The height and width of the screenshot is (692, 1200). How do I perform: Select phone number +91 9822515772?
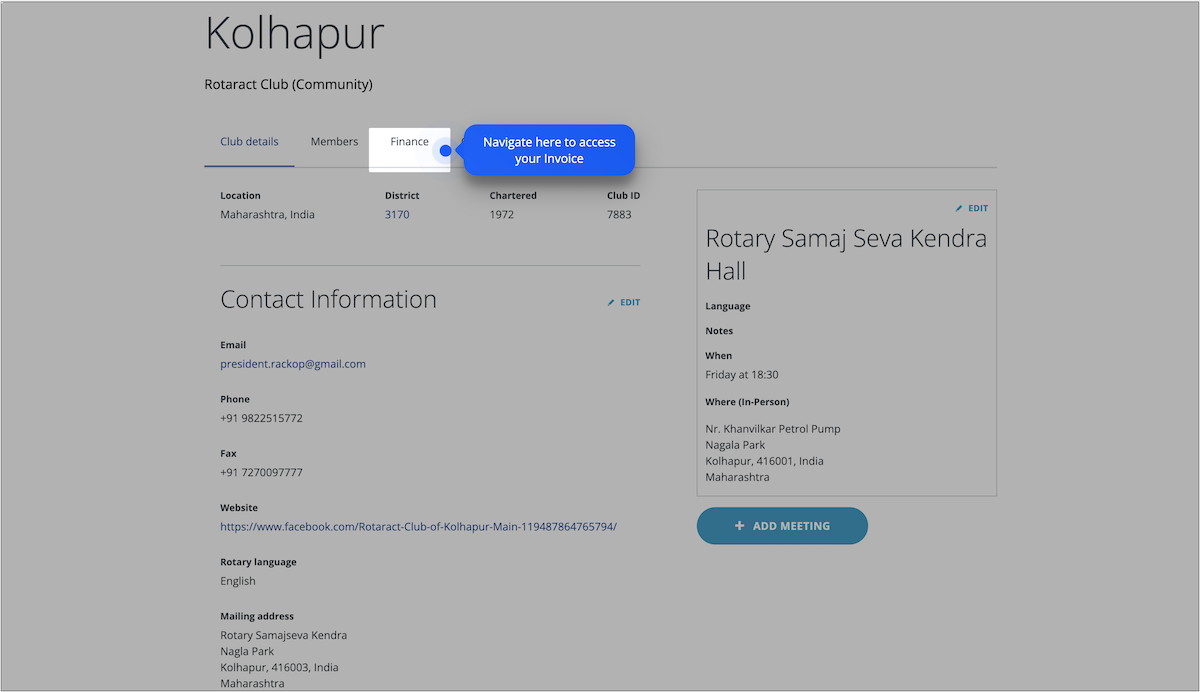pyautogui.click(x=261, y=418)
